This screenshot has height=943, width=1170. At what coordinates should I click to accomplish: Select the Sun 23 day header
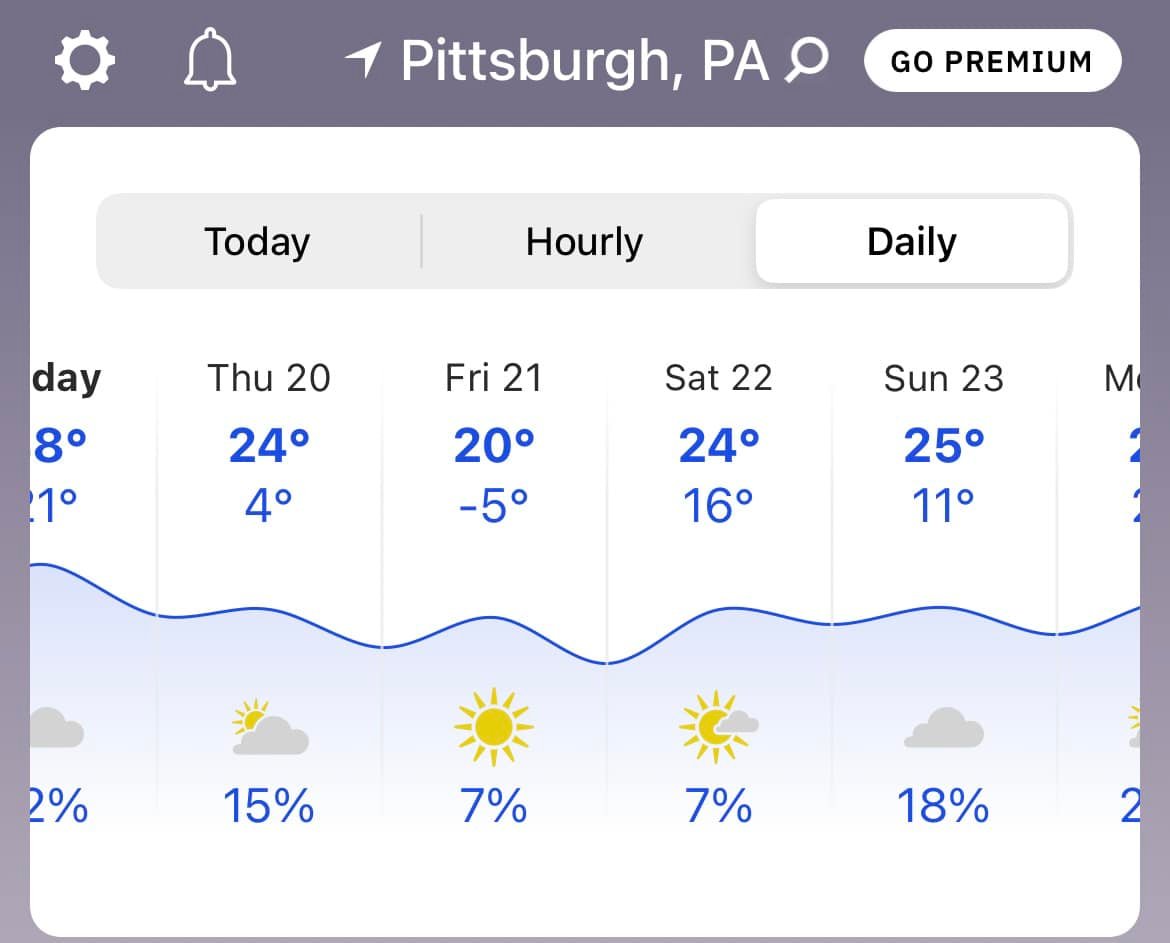point(944,377)
